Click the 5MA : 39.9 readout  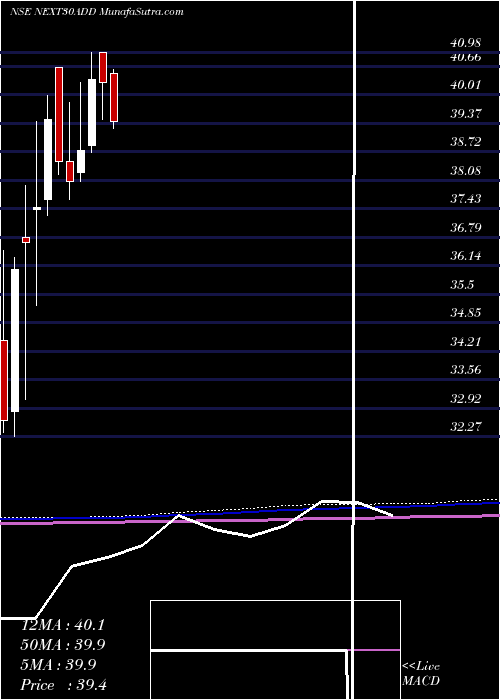[x=58, y=665]
